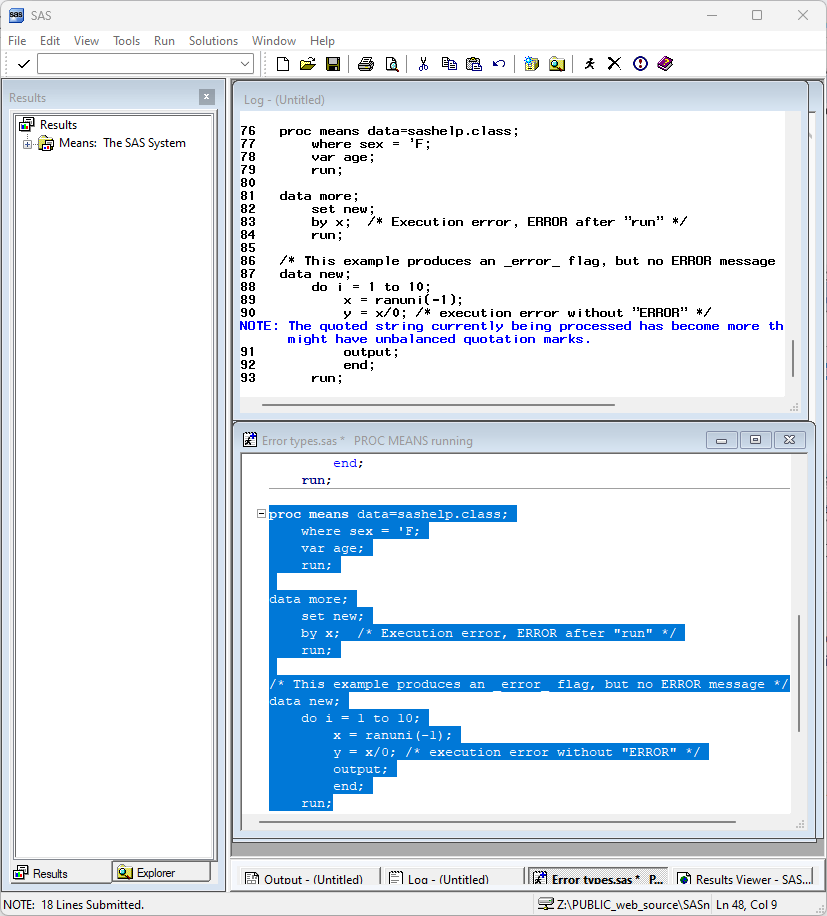Close the Results panel with X button
This screenshot has height=916, width=827.
click(206, 97)
